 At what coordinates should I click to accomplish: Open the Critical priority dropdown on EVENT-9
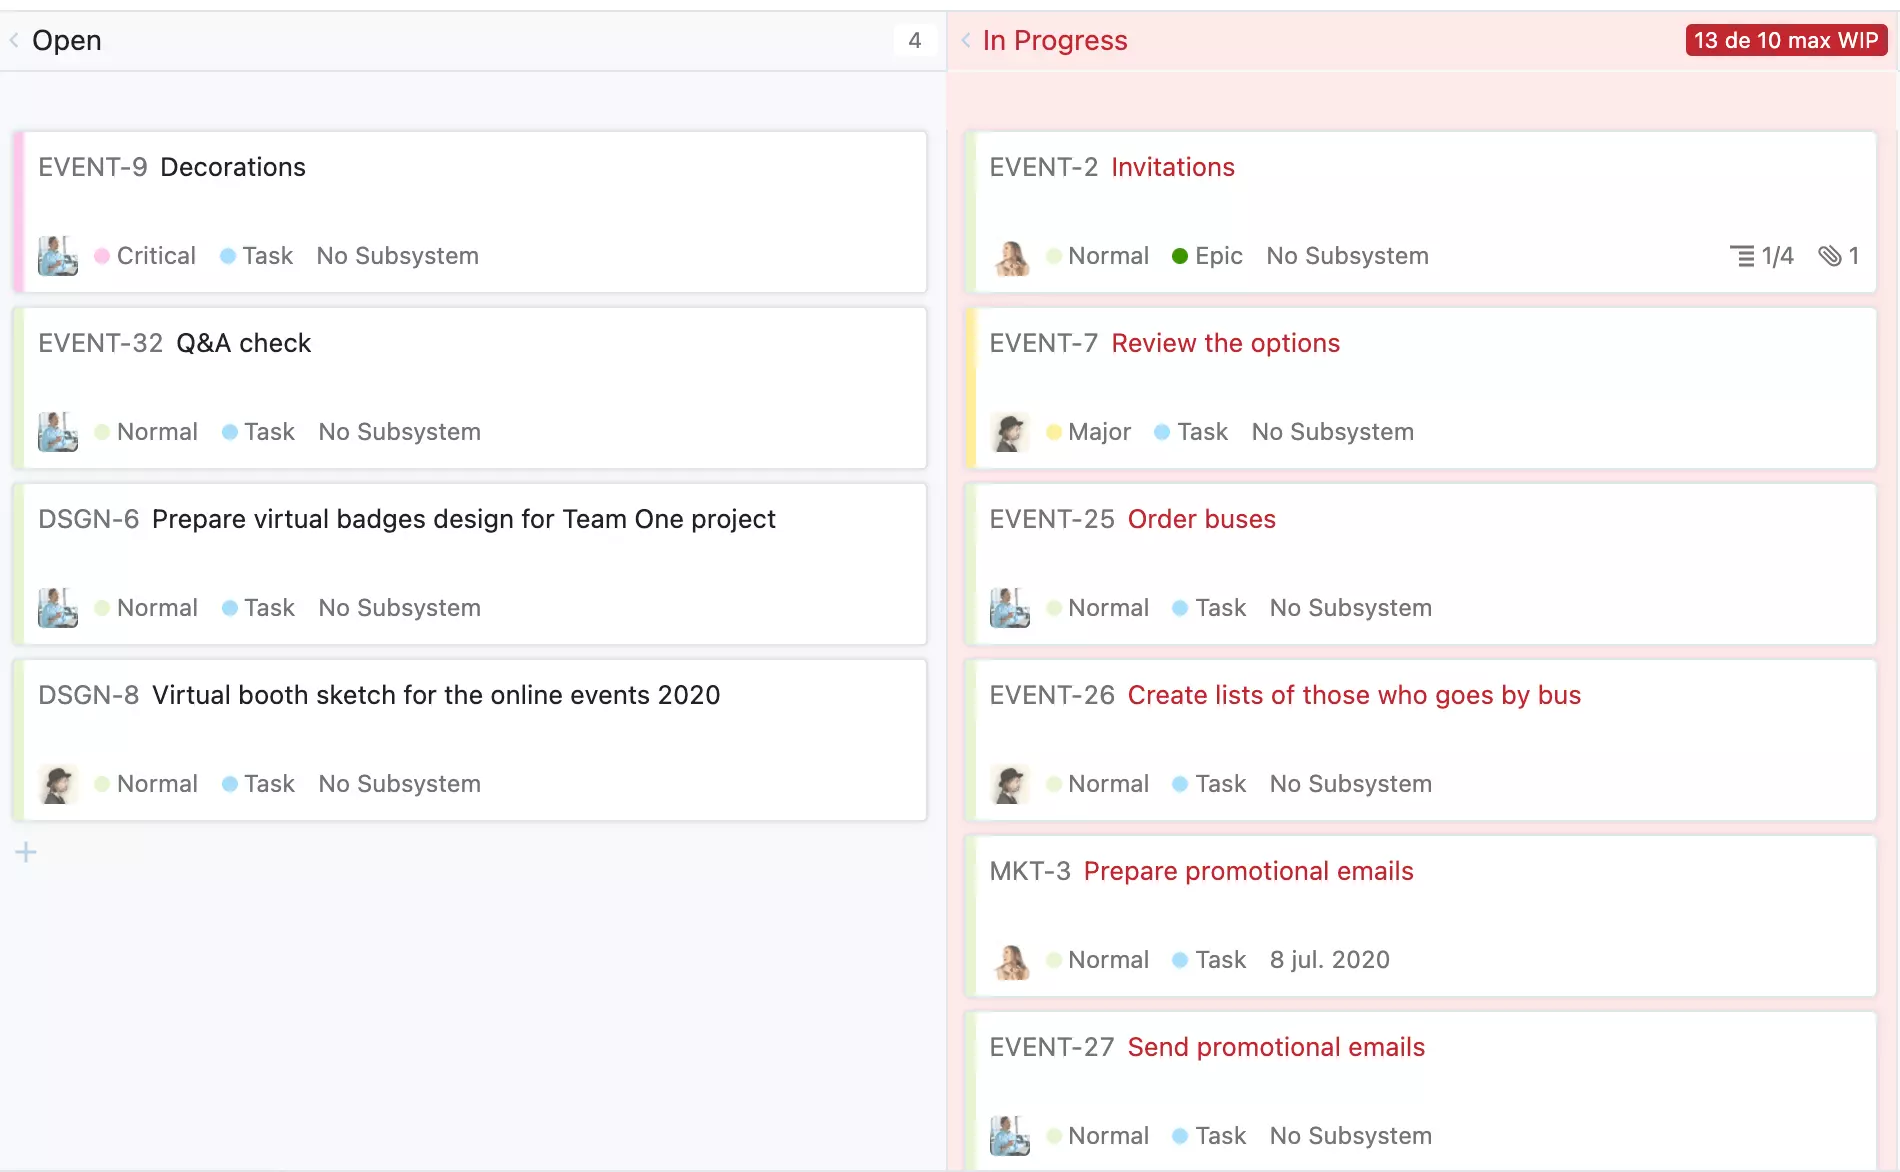point(155,256)
